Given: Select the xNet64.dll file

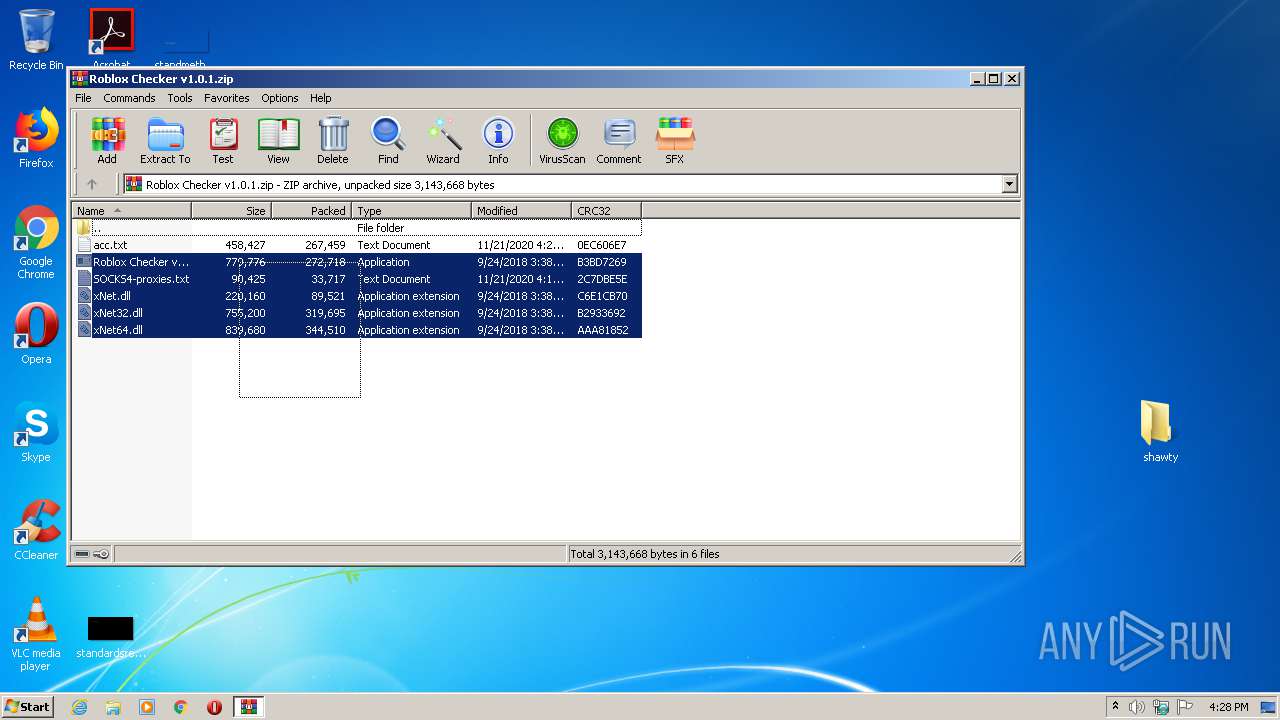Looking at the screenshot, I should pyautogui.click(x=357, y=330).
